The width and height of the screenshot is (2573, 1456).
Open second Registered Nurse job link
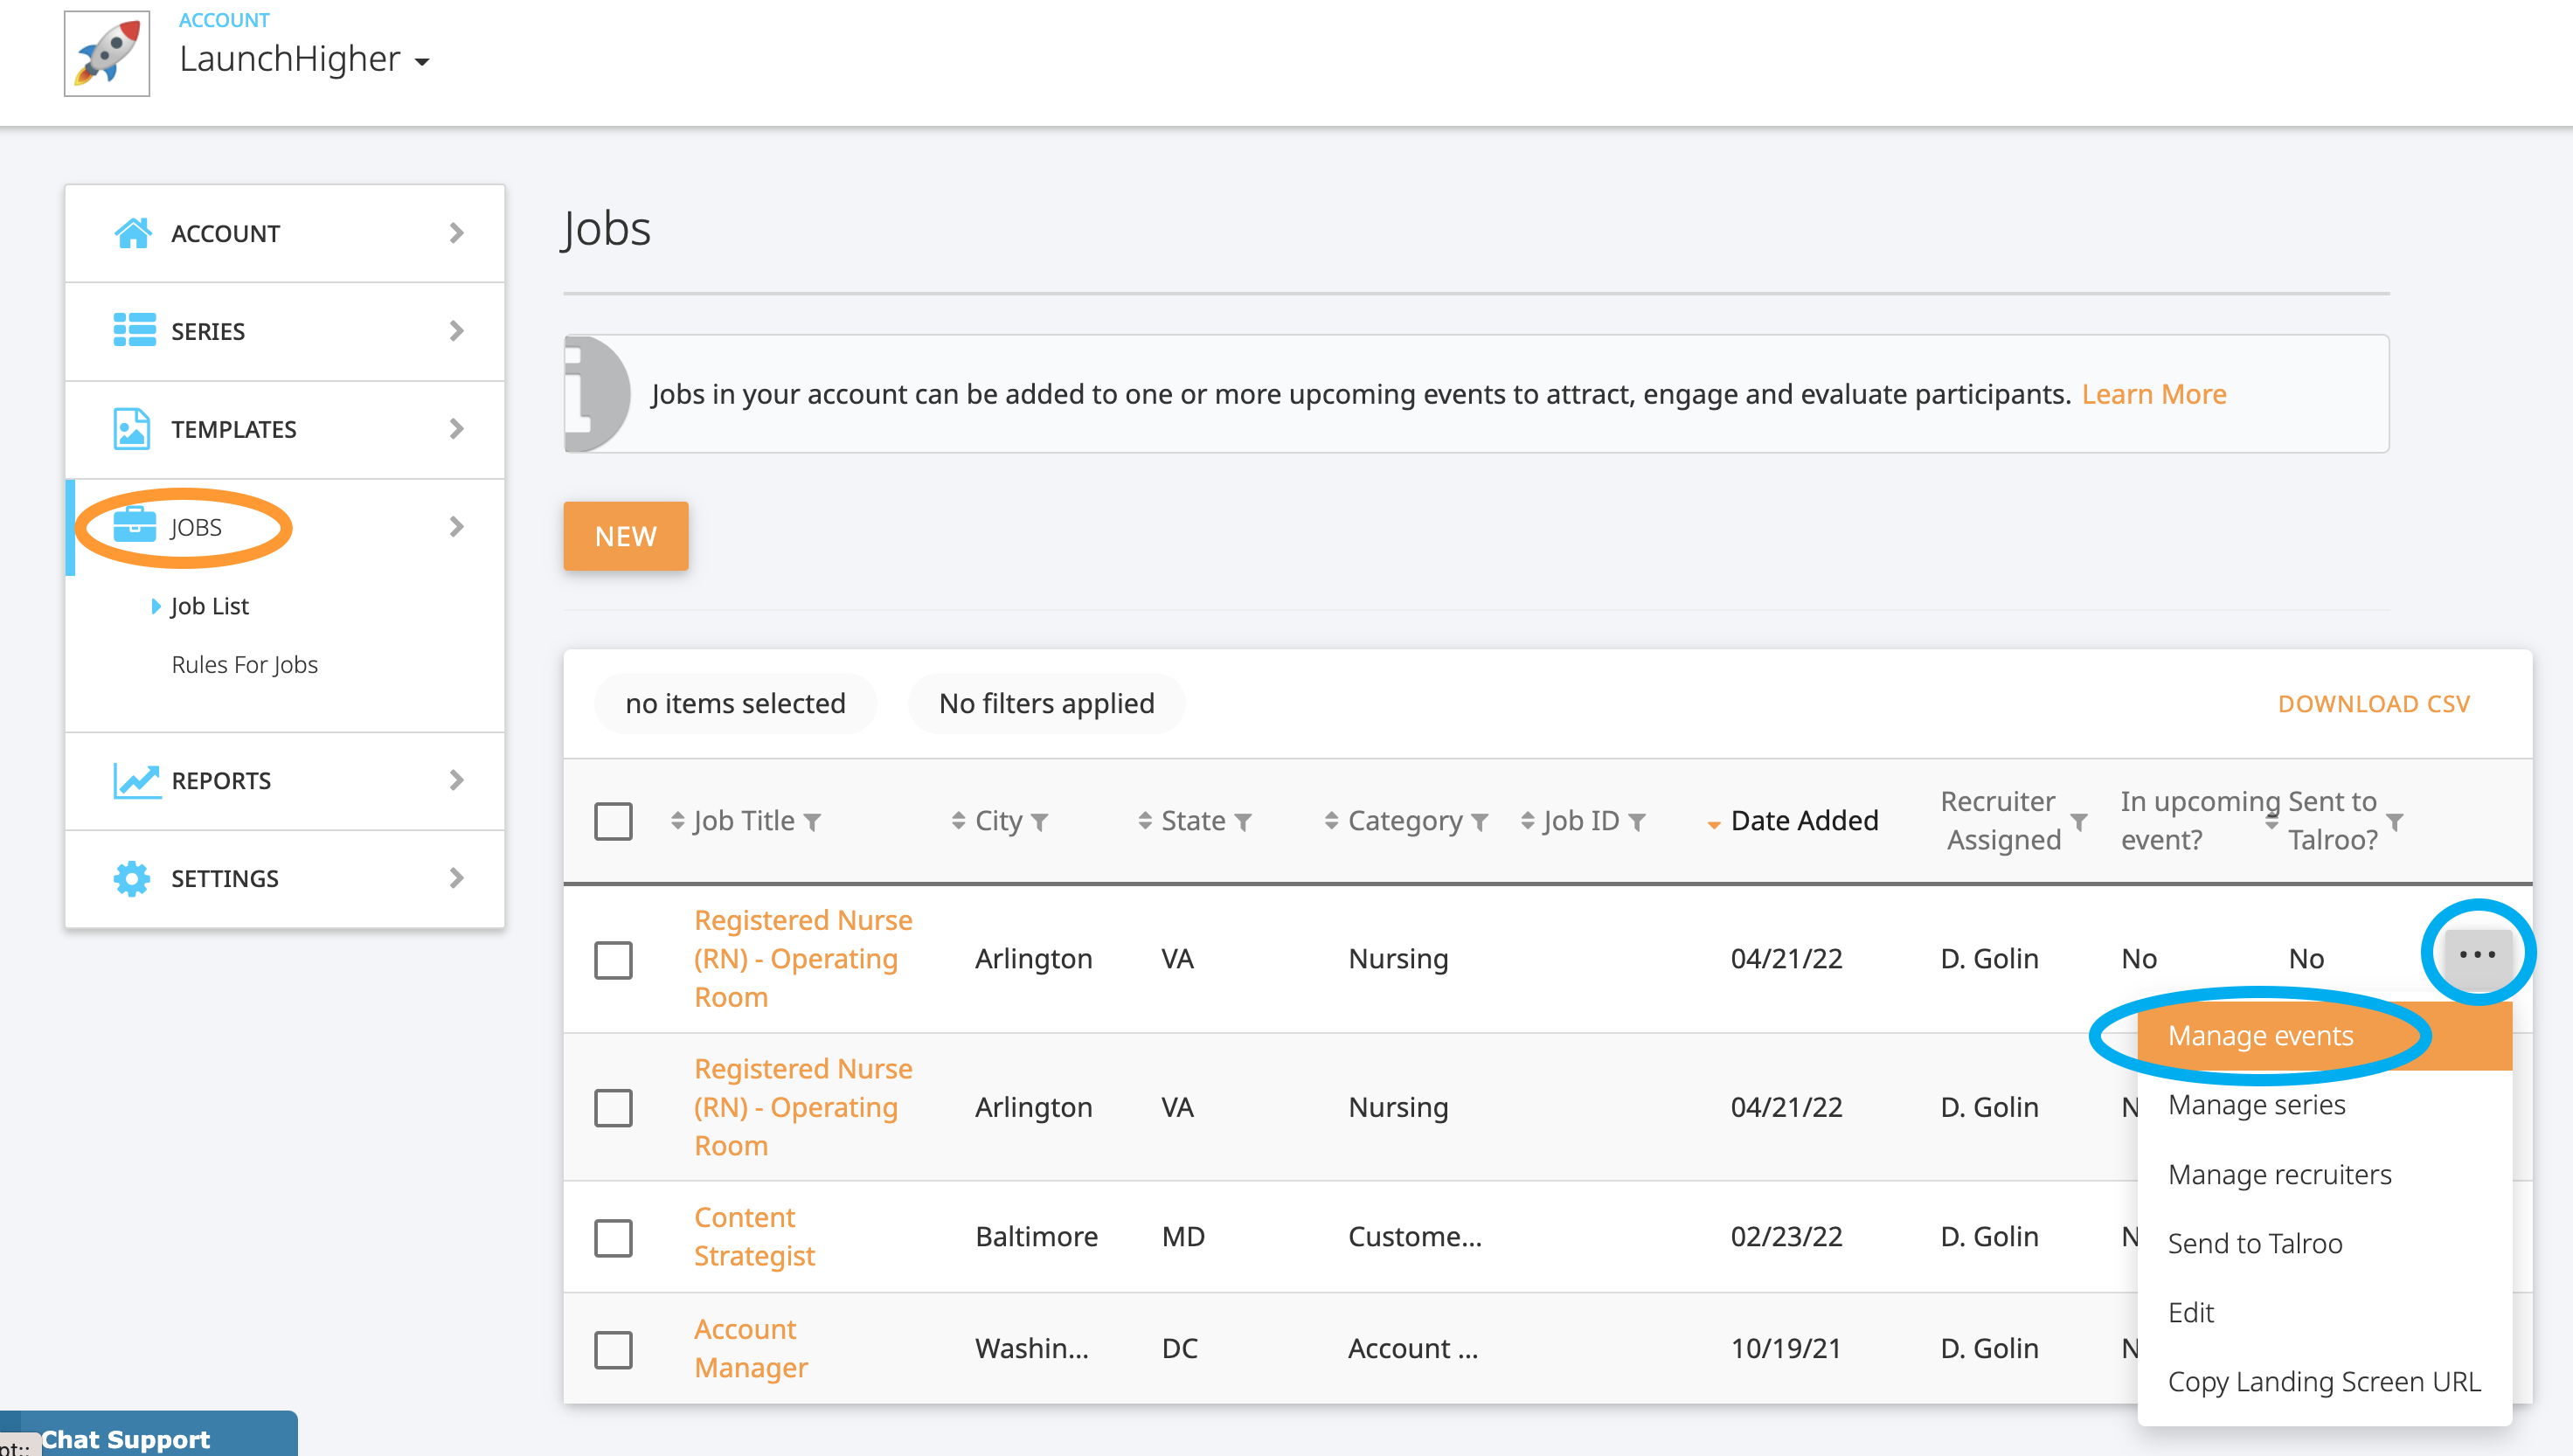803,1107
